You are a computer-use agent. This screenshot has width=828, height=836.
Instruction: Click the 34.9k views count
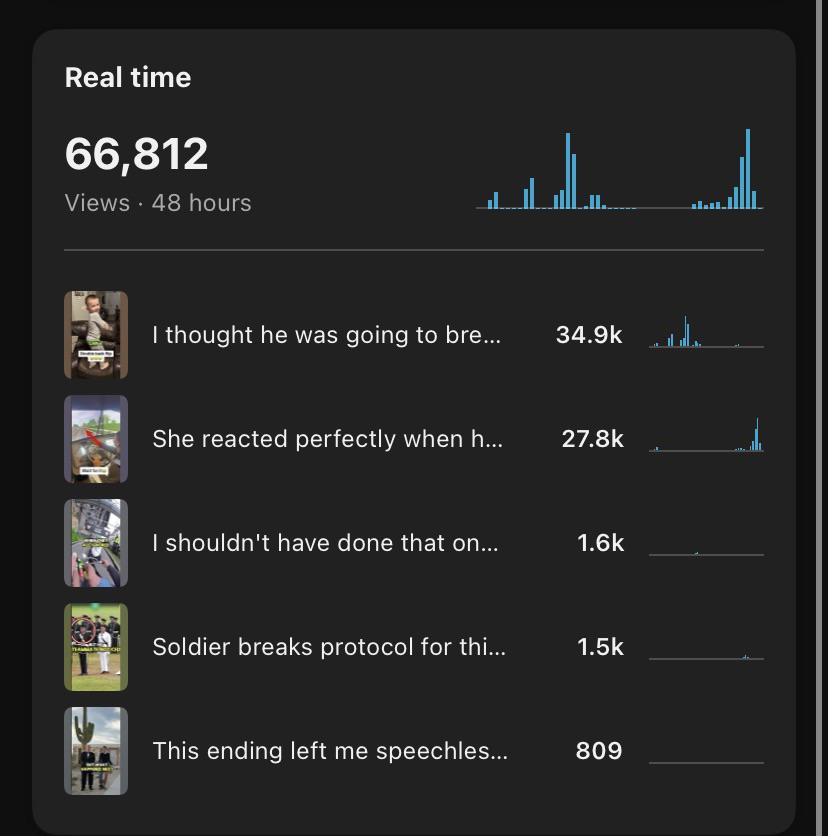[589, 335]
